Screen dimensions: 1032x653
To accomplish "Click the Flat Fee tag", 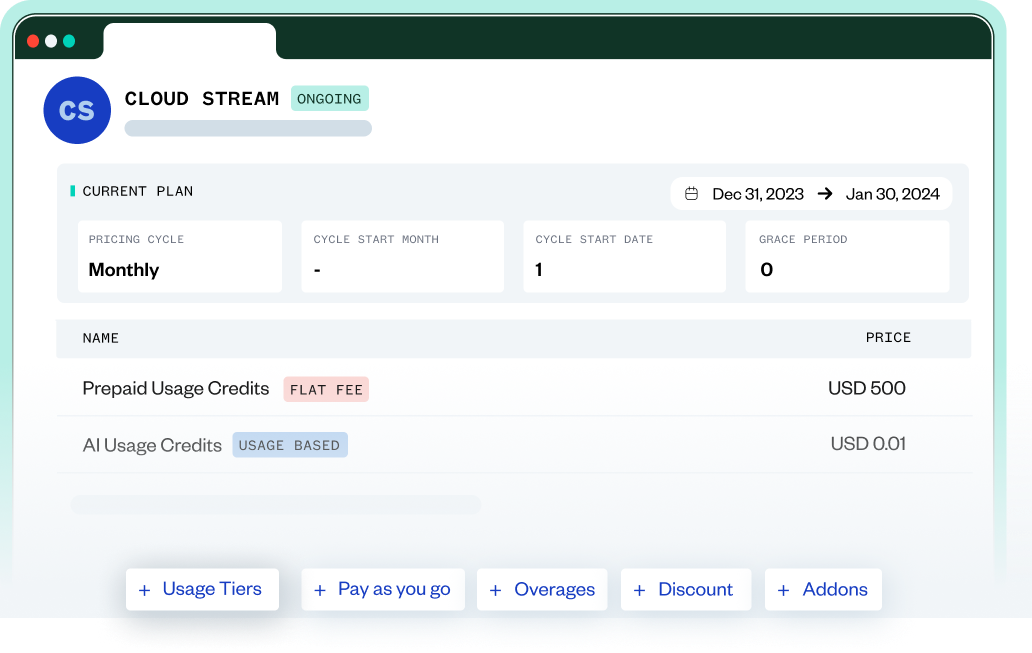I will pyautogui.click(x=326, y=389).
